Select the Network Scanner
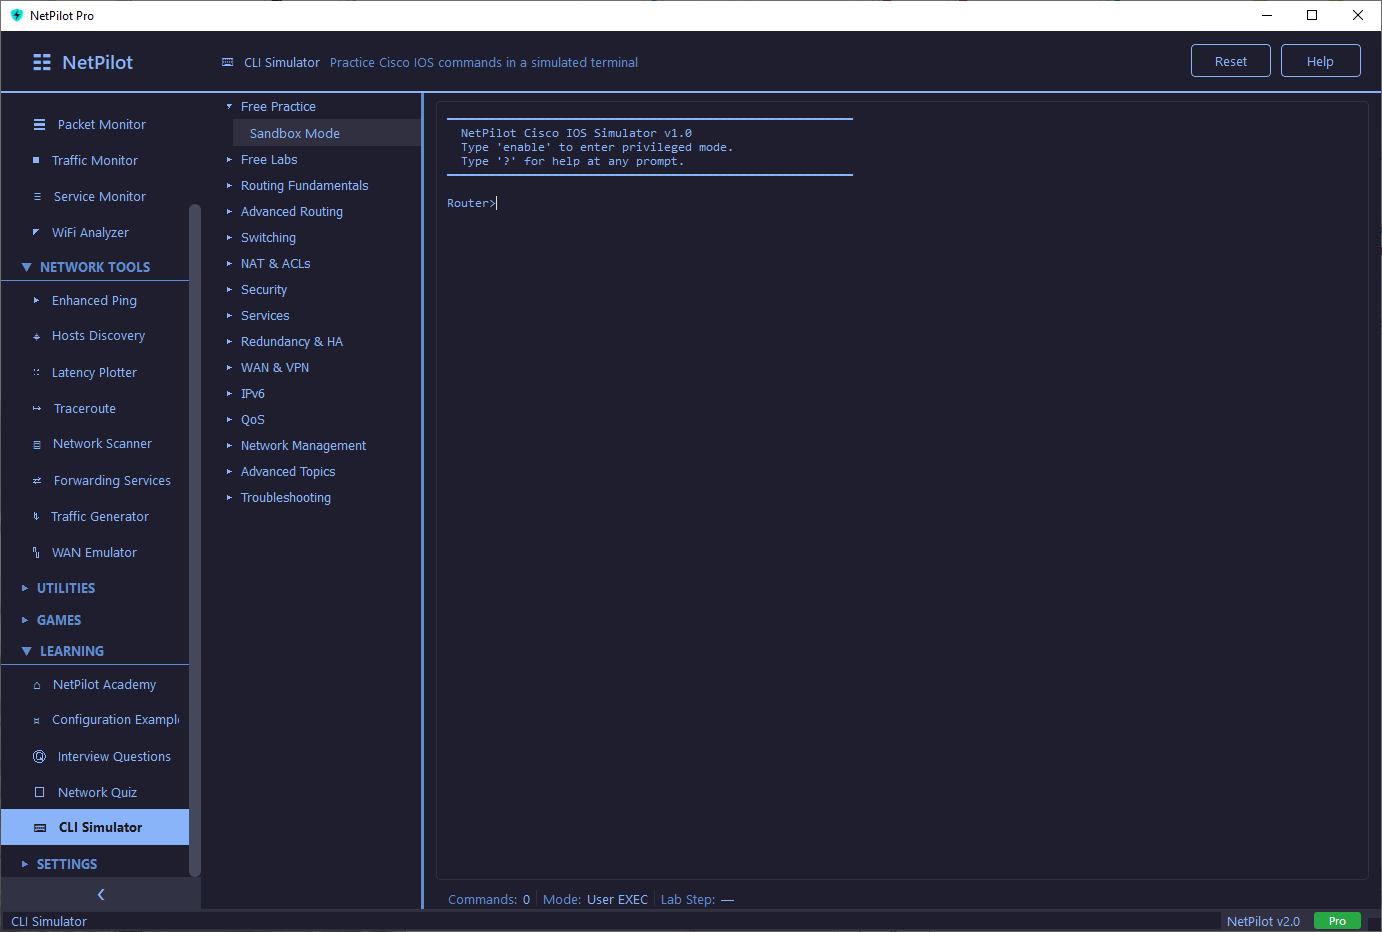The height and width of the screenshot is (932, 1382). [101, 443]
